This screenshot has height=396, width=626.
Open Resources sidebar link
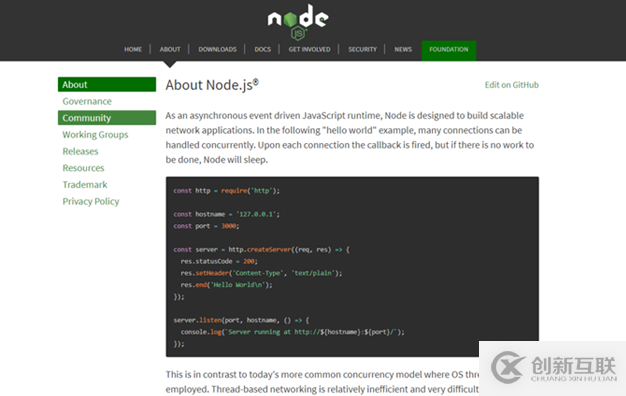point(83,168)
